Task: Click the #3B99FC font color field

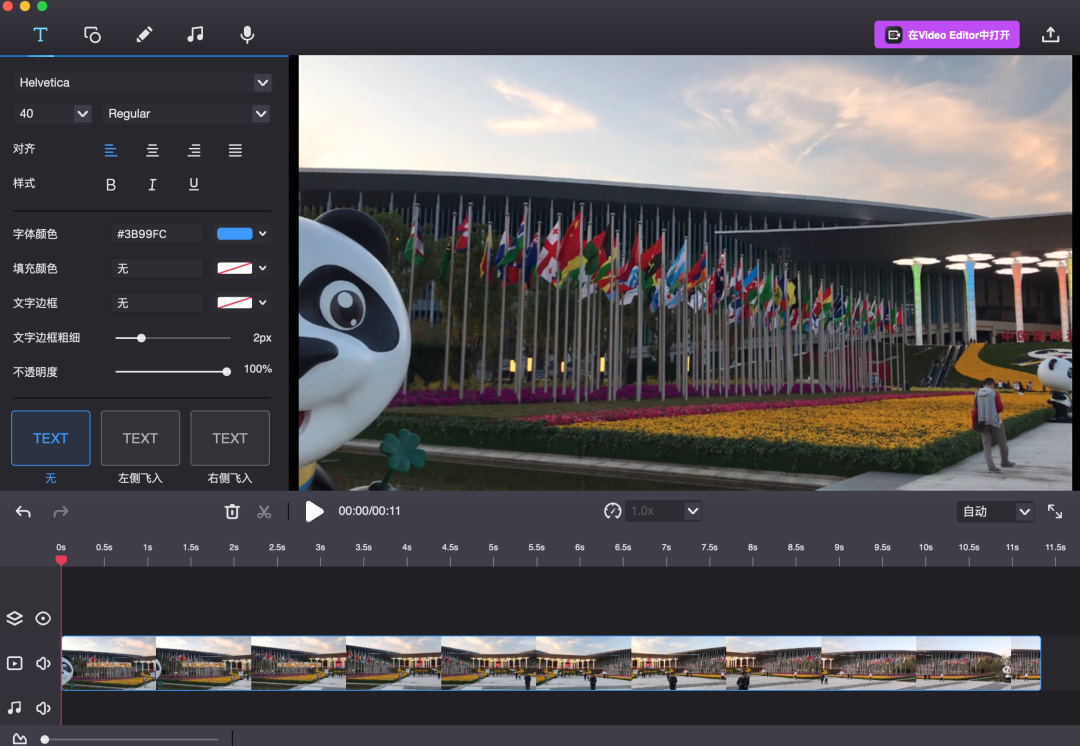Action: click(158, 234)
